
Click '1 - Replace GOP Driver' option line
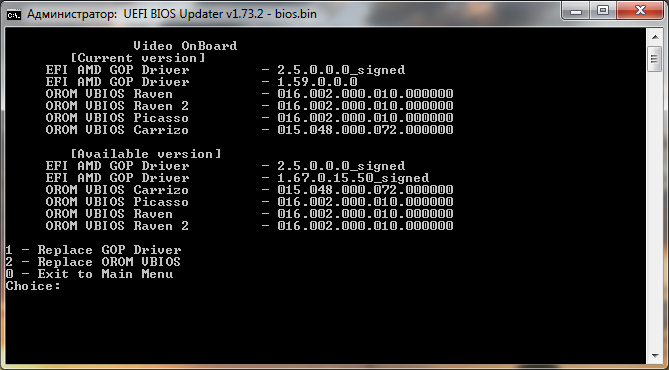[94, 250]
